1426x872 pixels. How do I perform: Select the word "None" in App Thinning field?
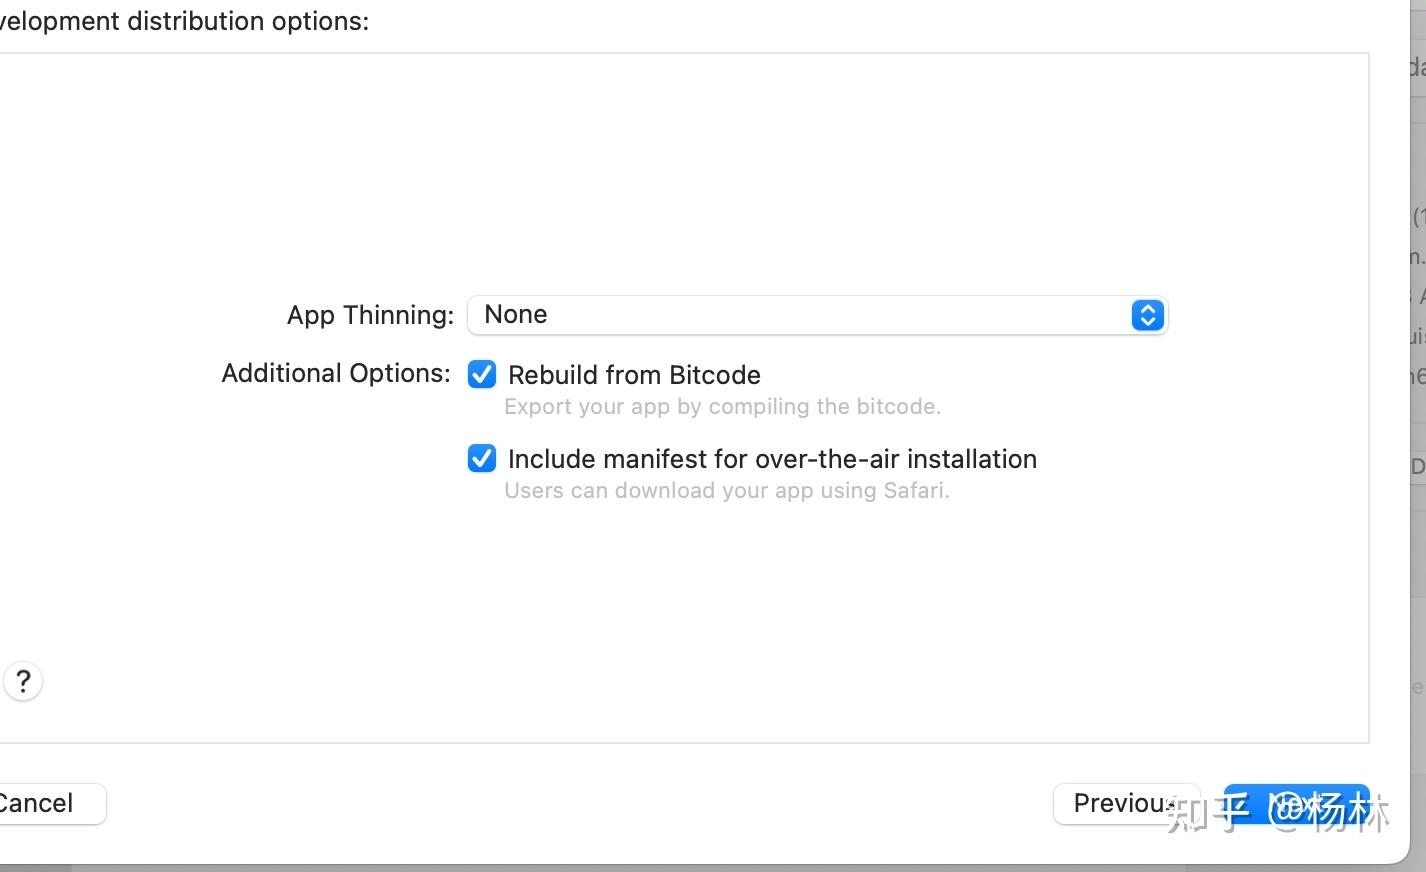tap(516, 315)
